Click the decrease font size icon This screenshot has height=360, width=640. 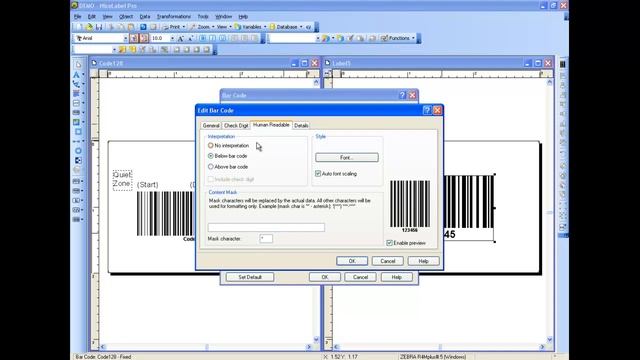click(191, 38)
